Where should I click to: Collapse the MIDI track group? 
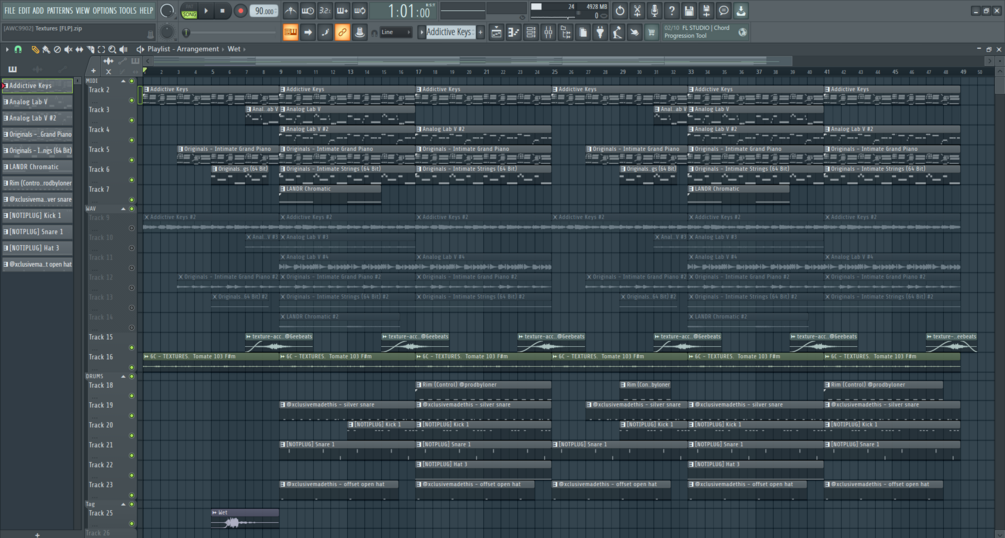pos(124,81)
